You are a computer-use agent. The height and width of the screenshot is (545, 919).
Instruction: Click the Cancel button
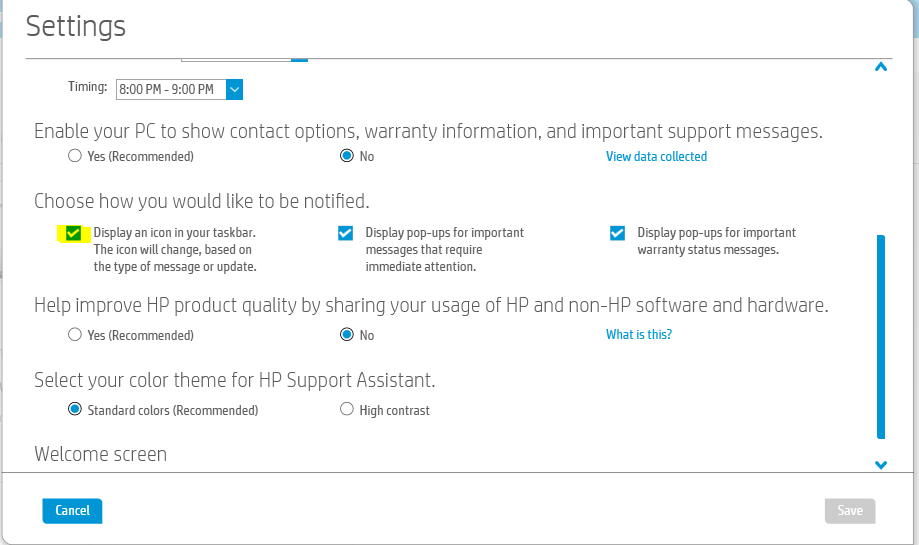click(72, 510)
